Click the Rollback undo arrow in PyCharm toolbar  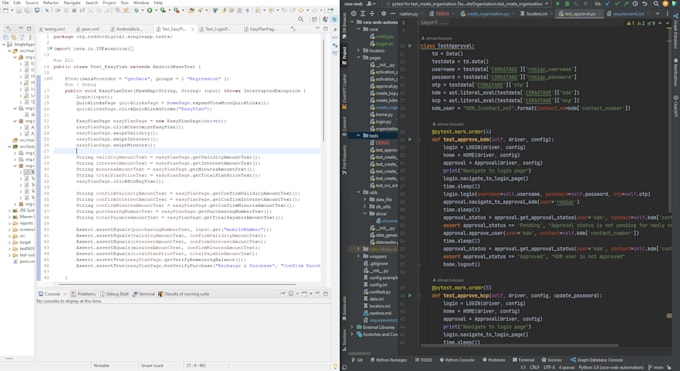click(x=645, y=3)
